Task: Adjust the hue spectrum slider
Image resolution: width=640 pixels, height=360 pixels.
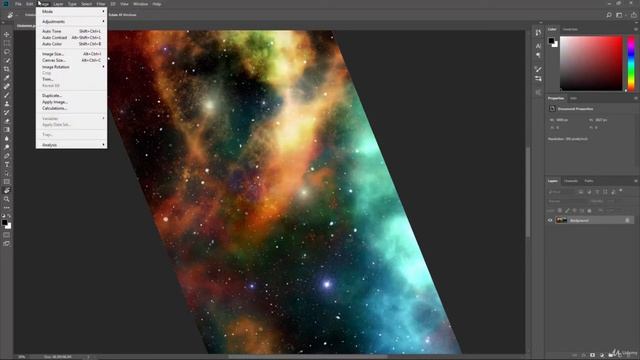Action: 631,63
